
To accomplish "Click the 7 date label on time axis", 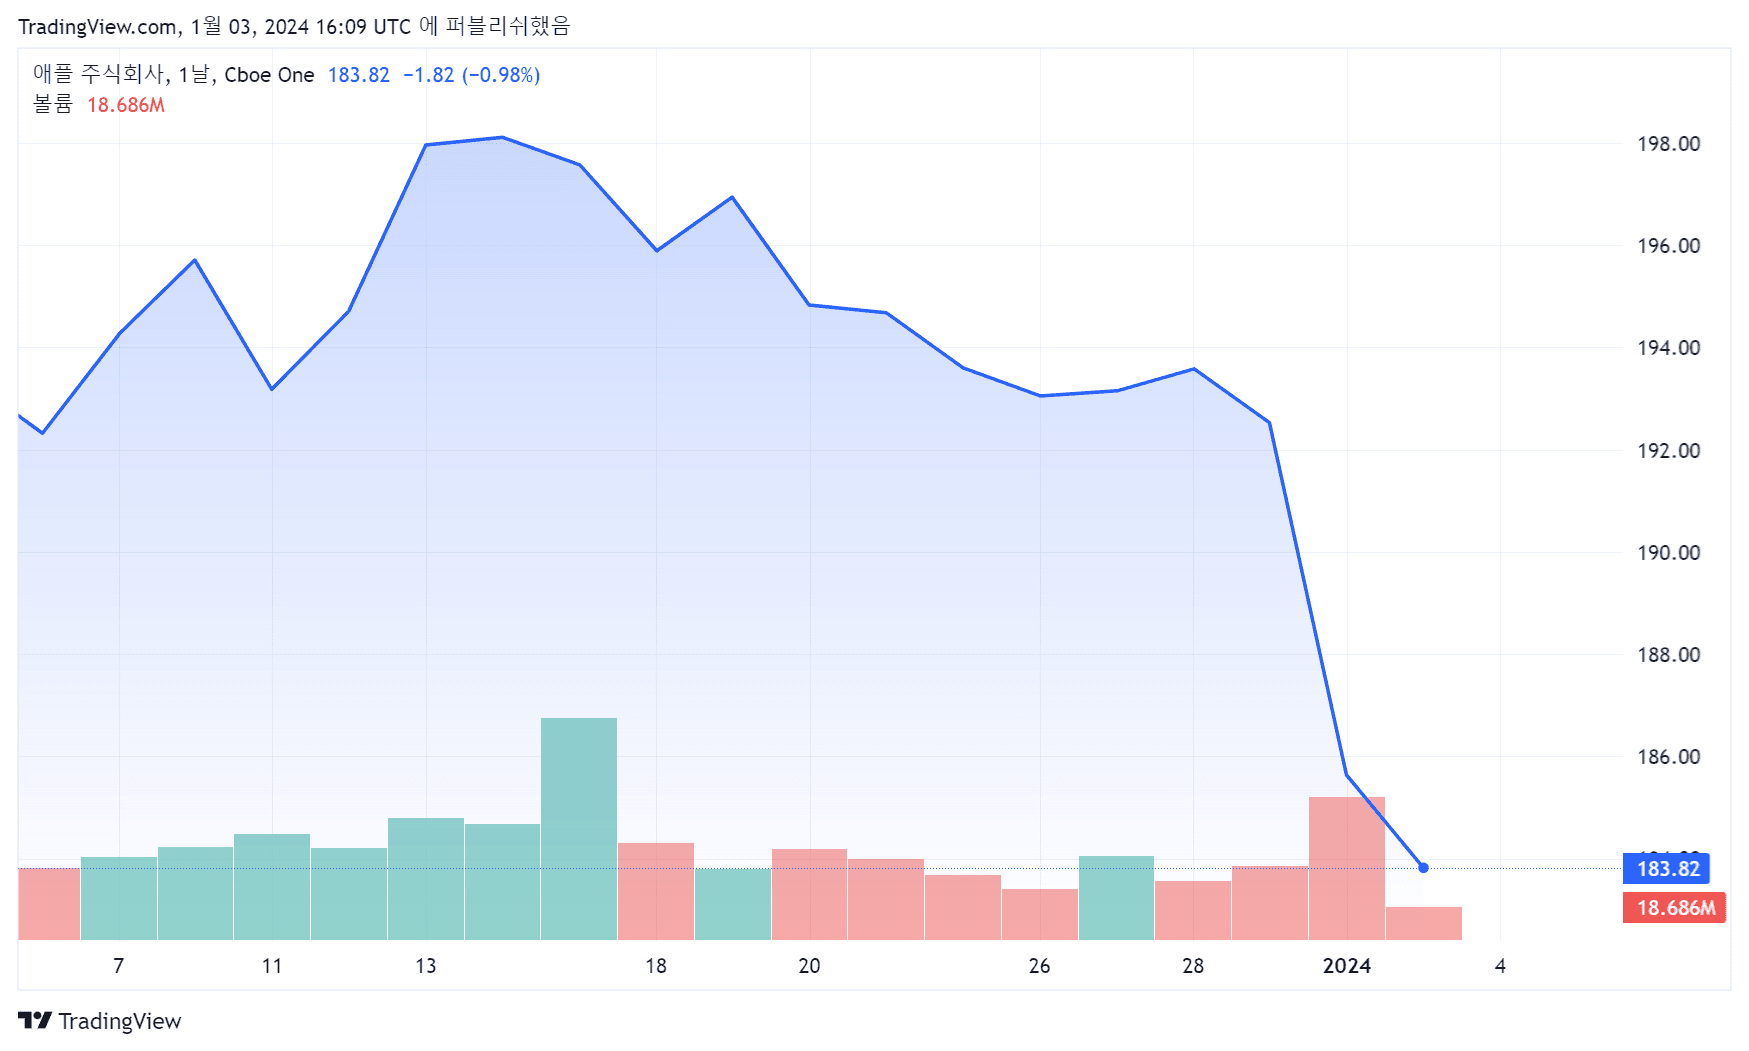I will point(119,966).
